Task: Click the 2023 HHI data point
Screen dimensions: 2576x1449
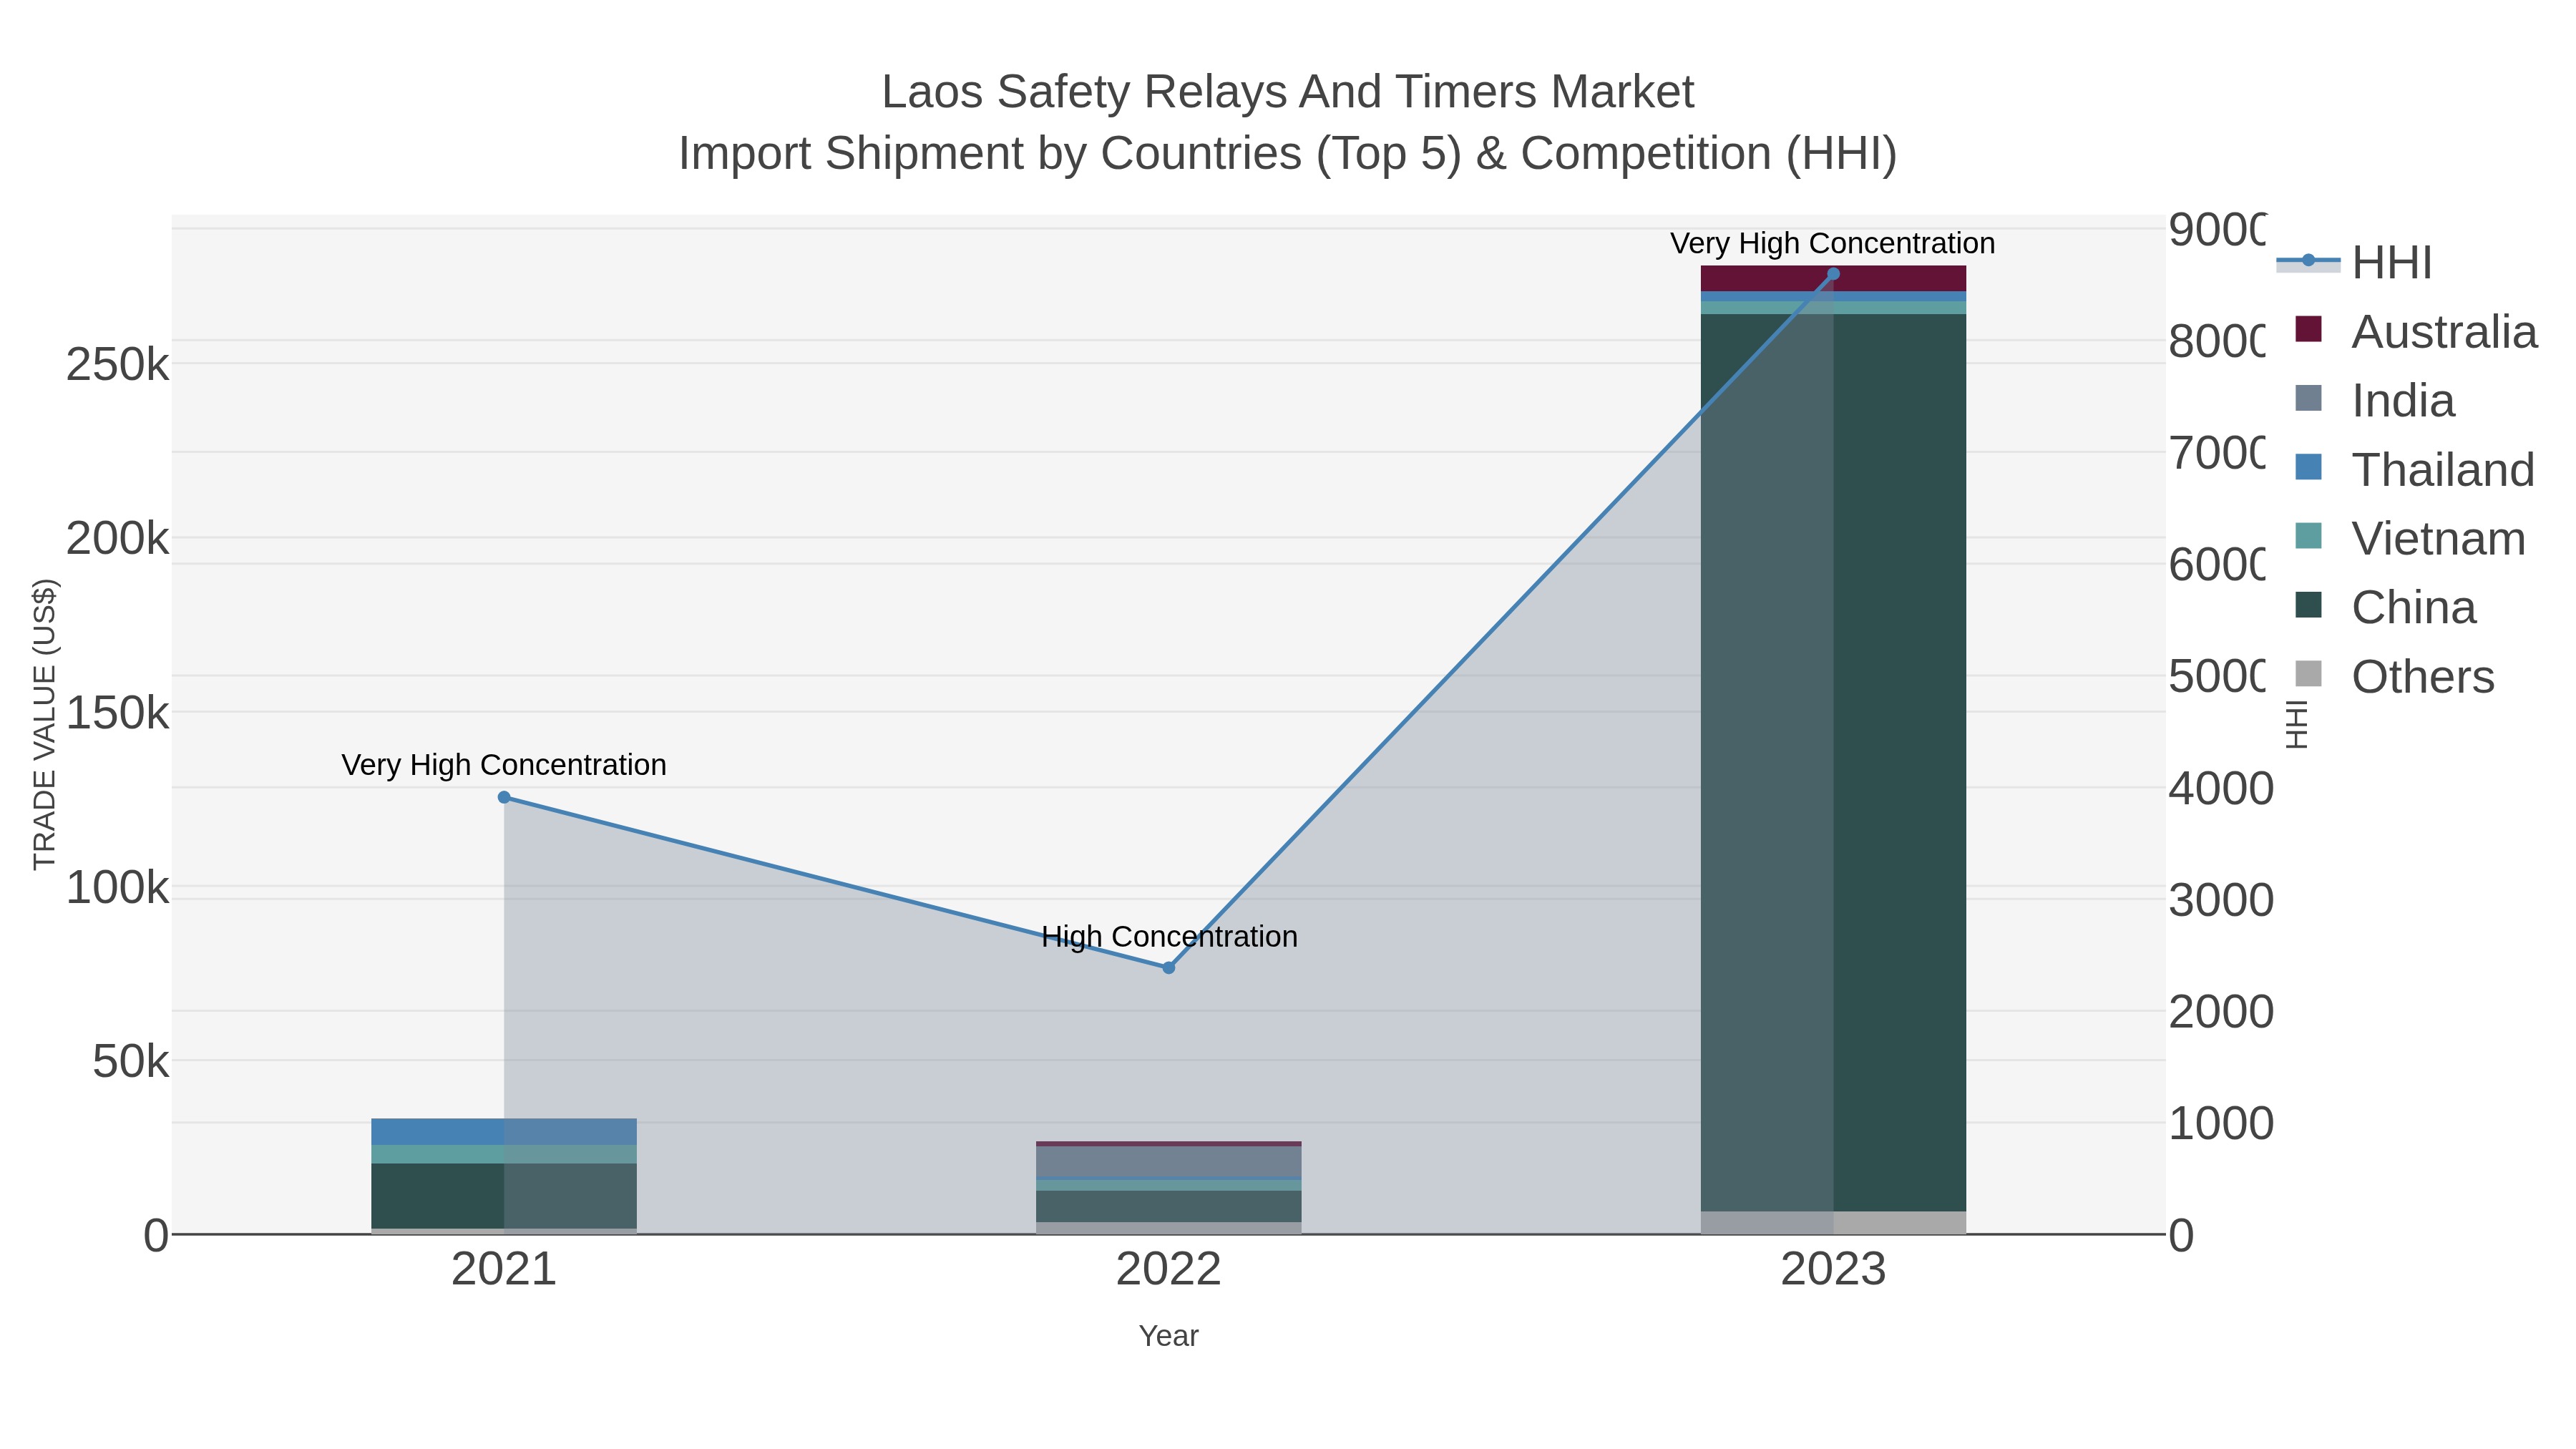Action: (x=1833, y=274)
